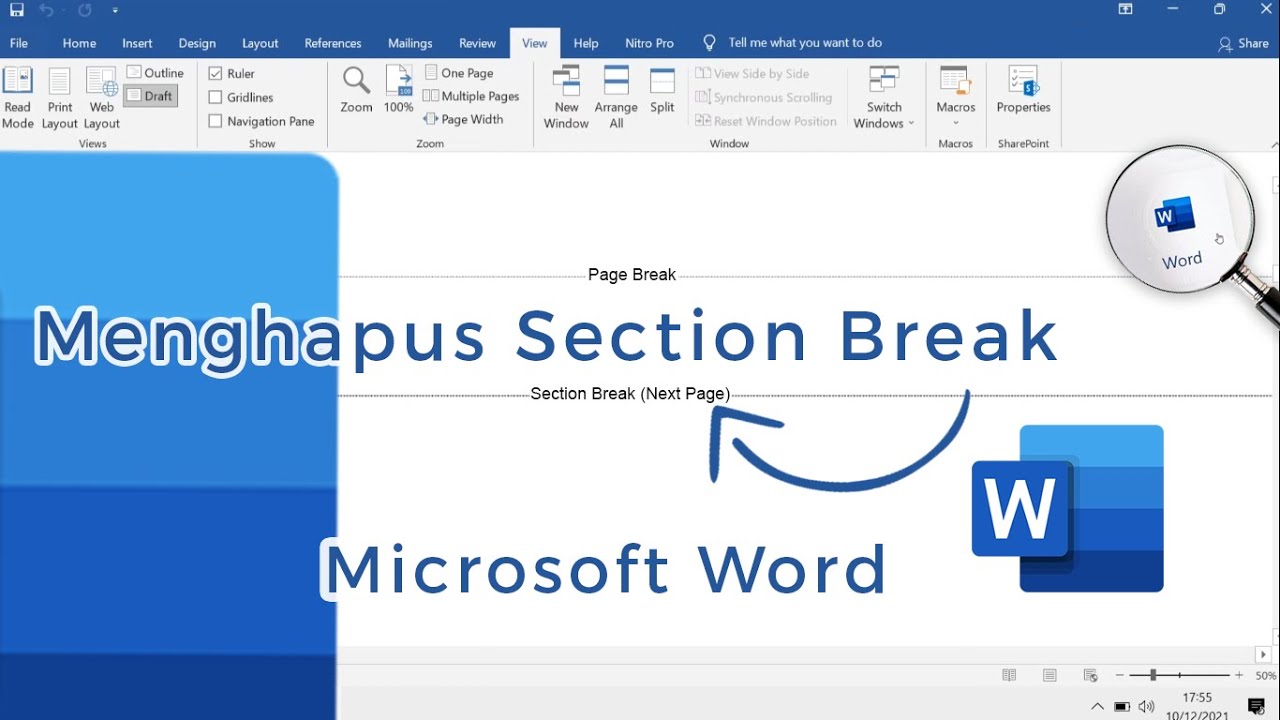Click View Side by Side

pyautogui.click(x=752, y=73)
